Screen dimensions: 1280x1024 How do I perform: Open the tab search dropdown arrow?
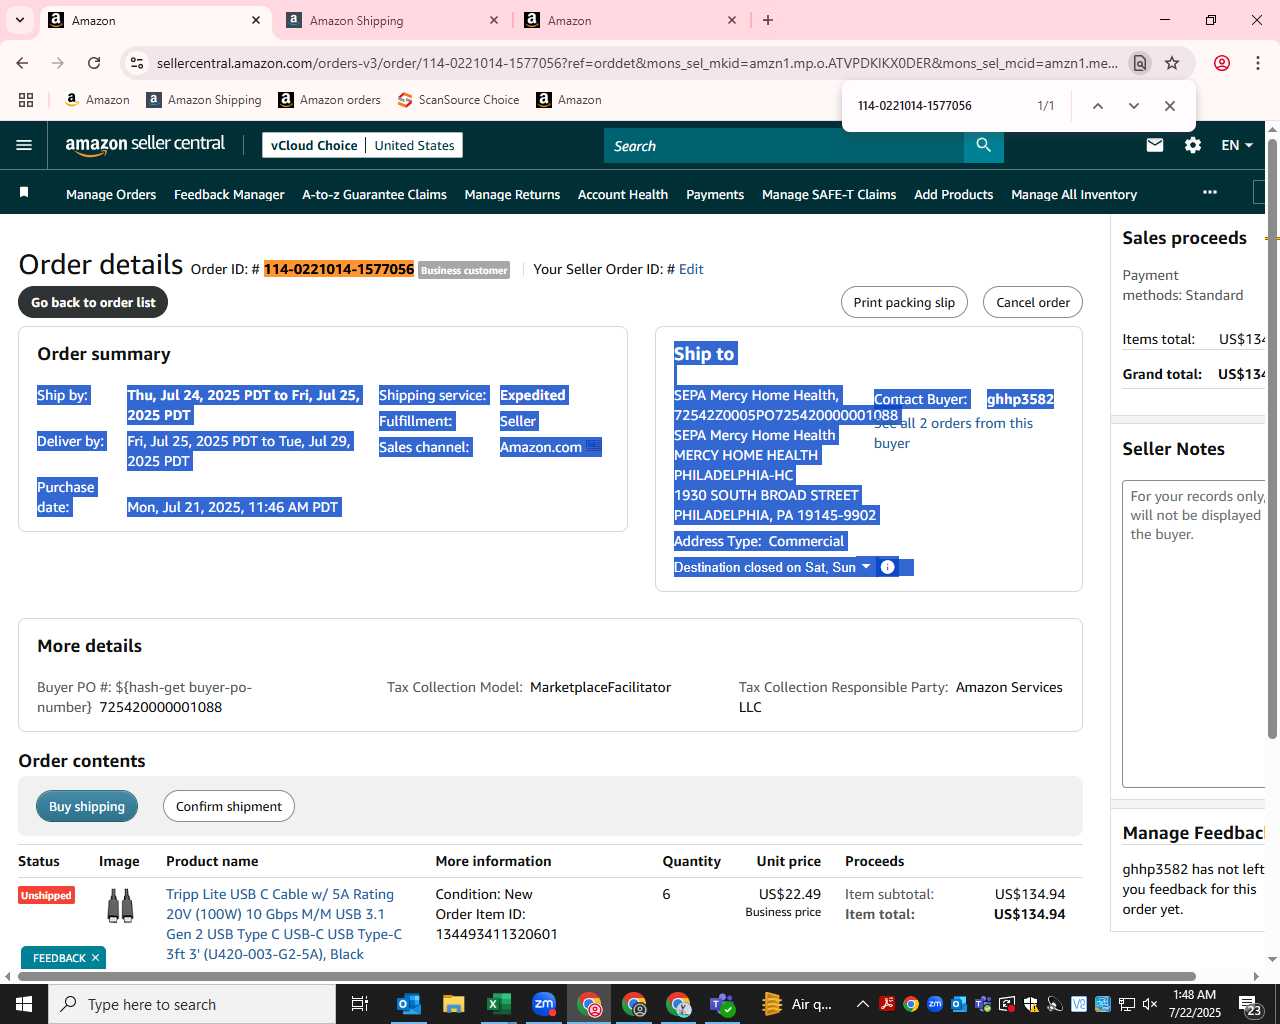tap(19, 20)
